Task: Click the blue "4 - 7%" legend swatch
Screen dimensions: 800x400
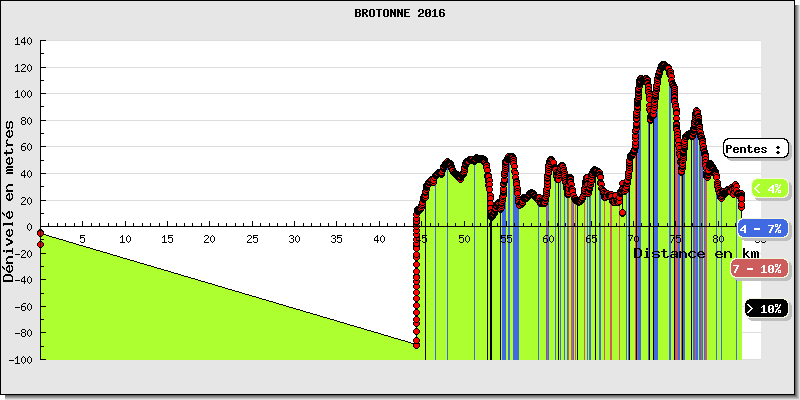Action: click(763, 229)
